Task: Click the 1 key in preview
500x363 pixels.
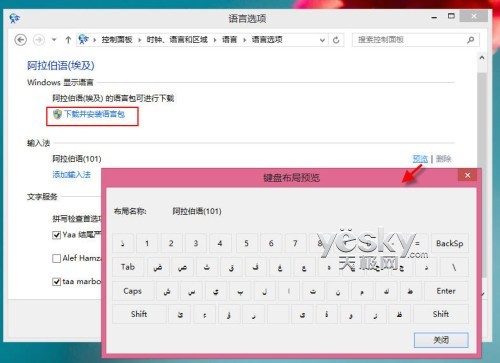Action: pos(147,243)
